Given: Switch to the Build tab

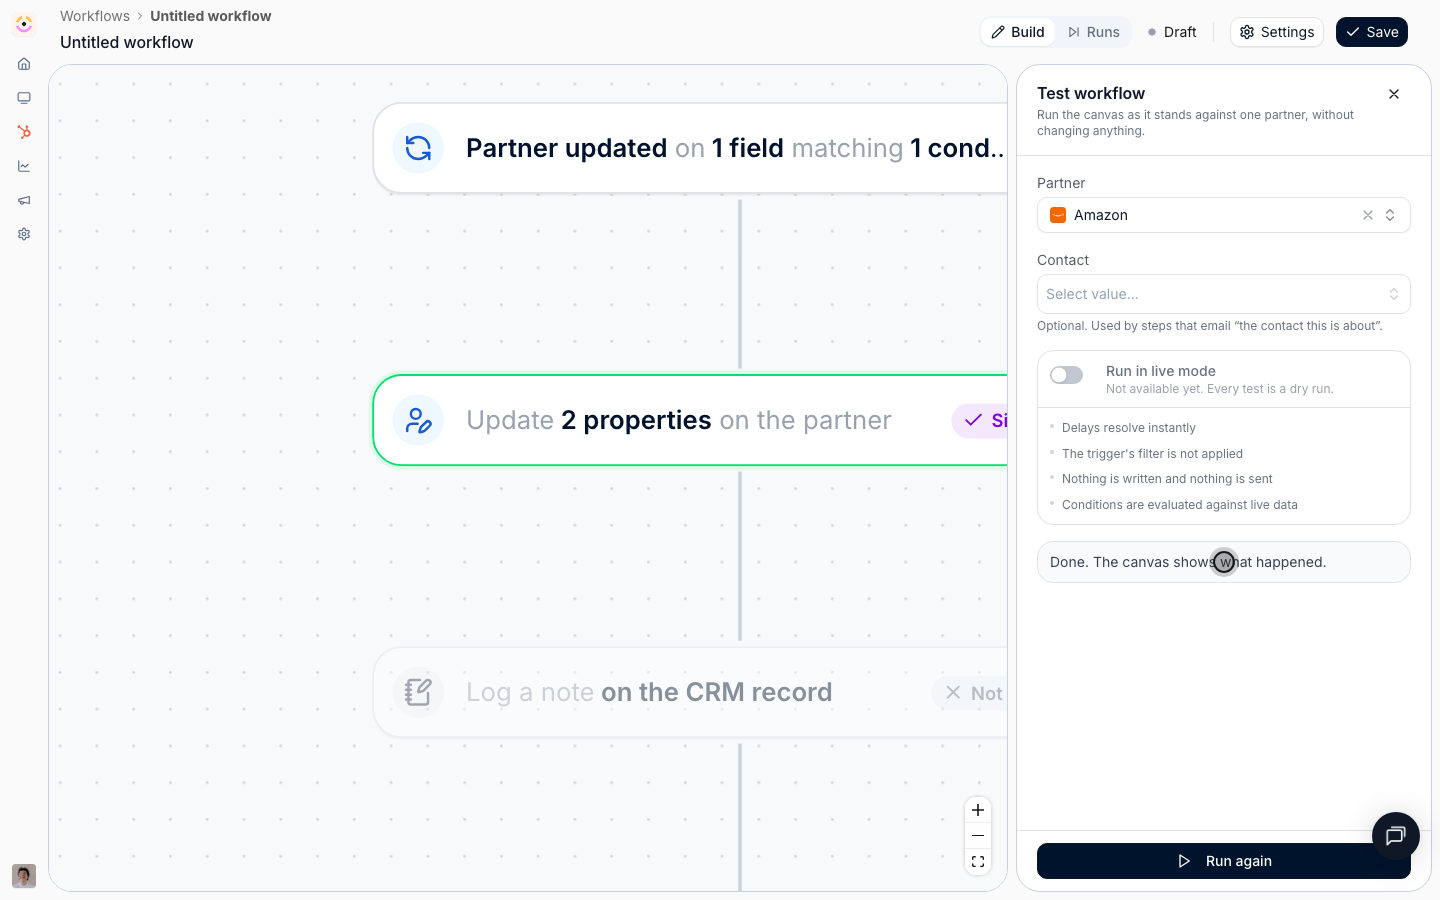Looking at the screenshot, I should (x=1018, y=32).
